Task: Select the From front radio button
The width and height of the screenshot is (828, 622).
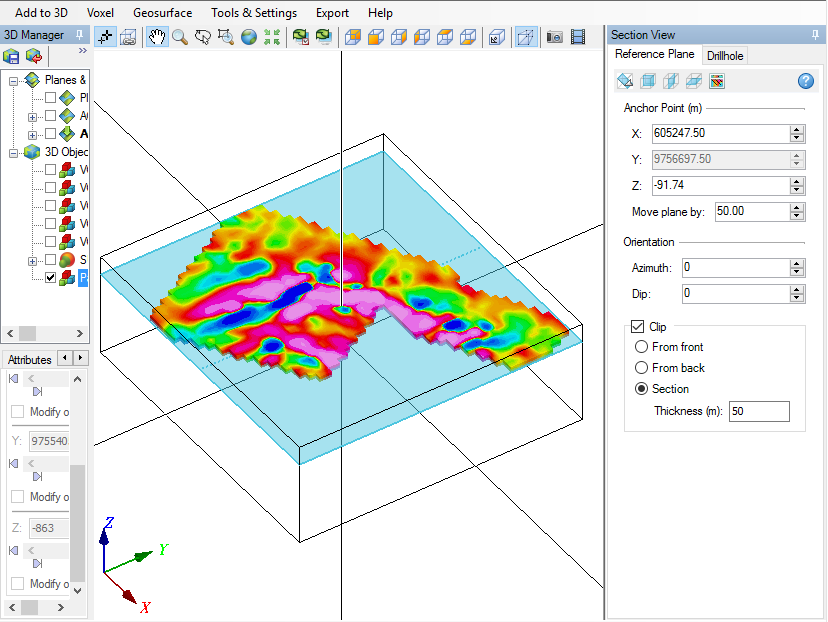Action: (642, 347)
